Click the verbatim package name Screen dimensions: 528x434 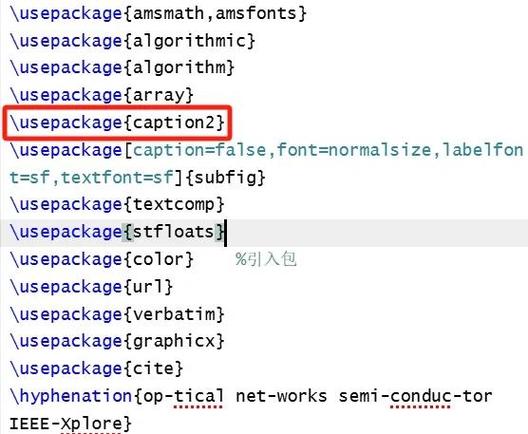point(174,314)
